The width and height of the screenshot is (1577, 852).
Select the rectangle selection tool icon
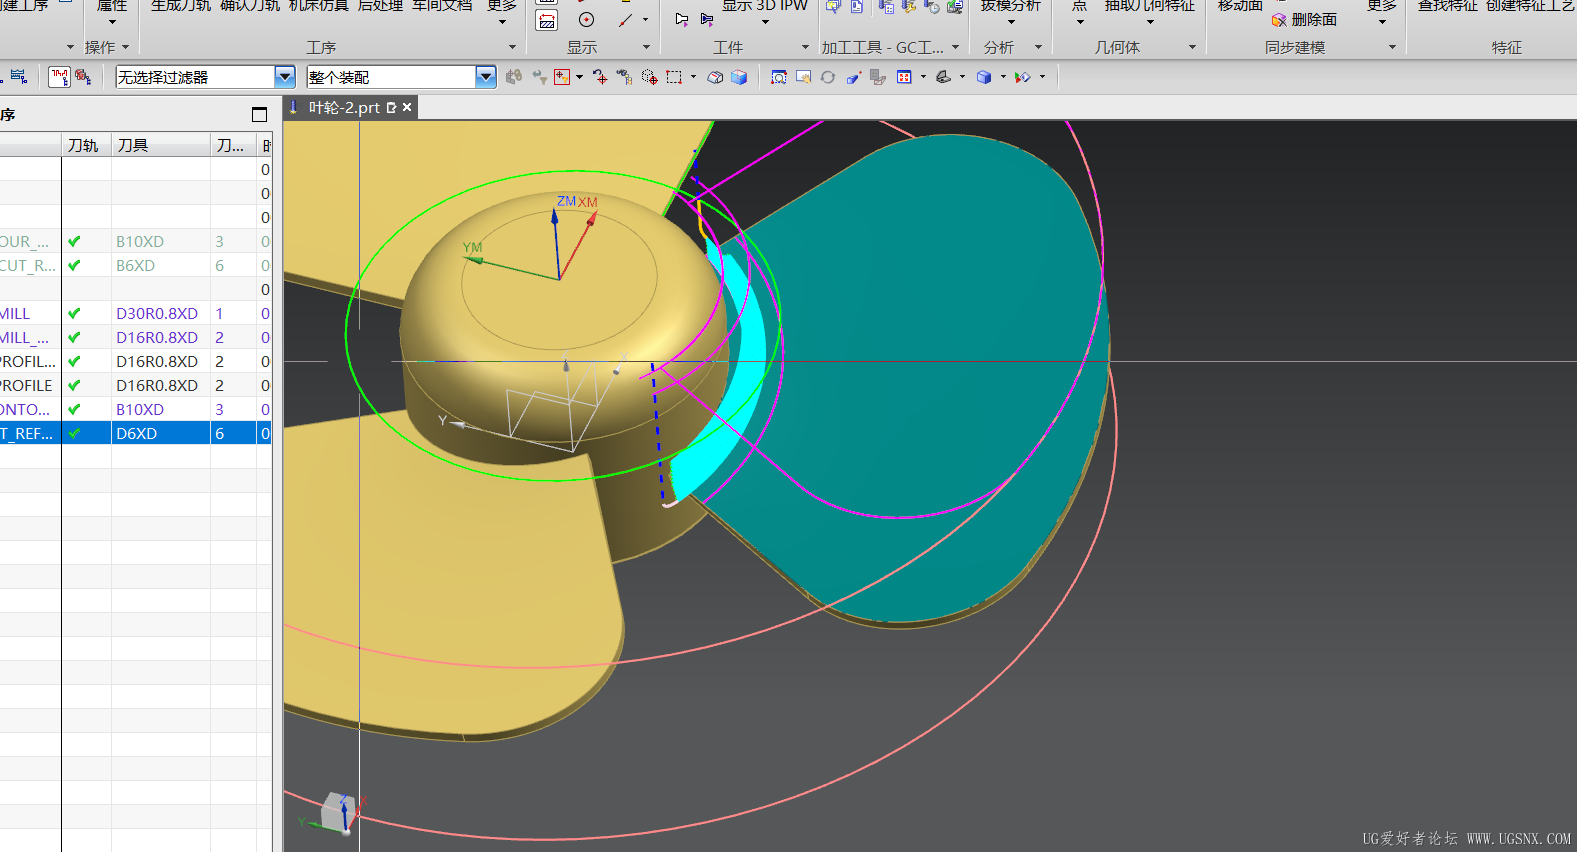(x=675, y=77)
